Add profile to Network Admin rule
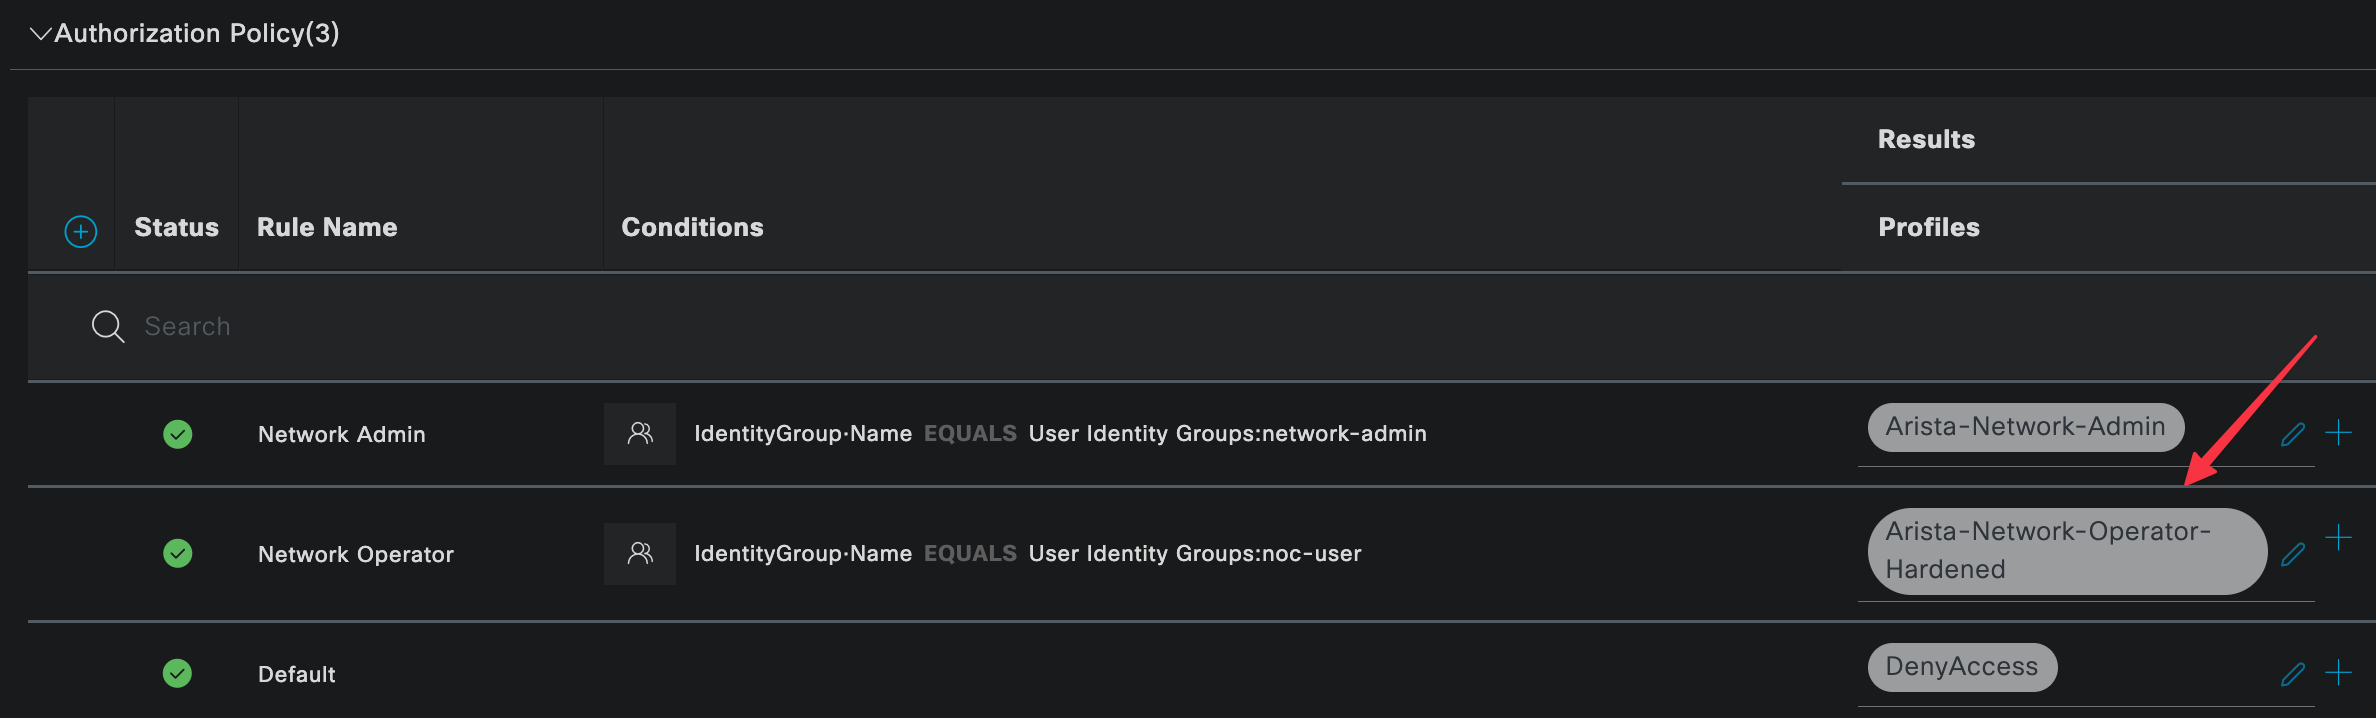 coord(2339,433)
